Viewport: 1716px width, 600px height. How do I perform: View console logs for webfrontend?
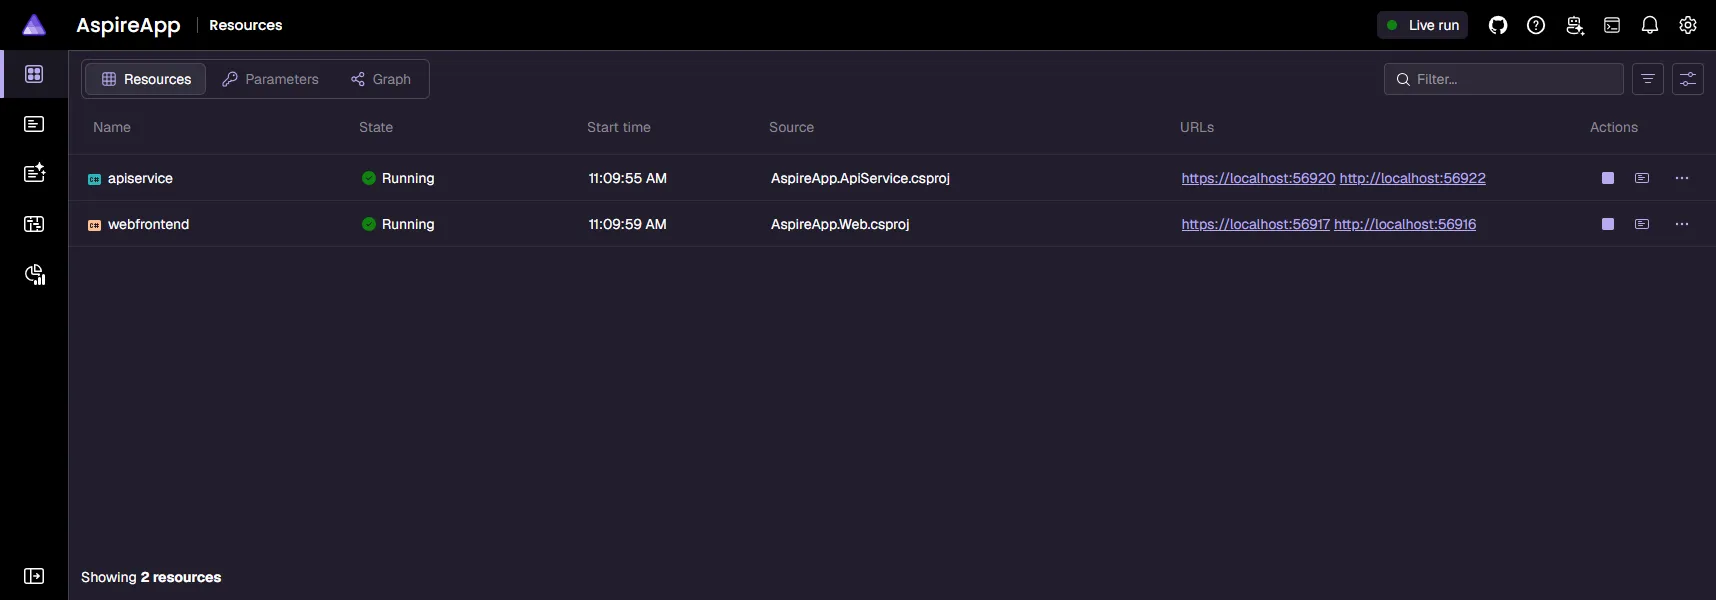coord(1642,224)
